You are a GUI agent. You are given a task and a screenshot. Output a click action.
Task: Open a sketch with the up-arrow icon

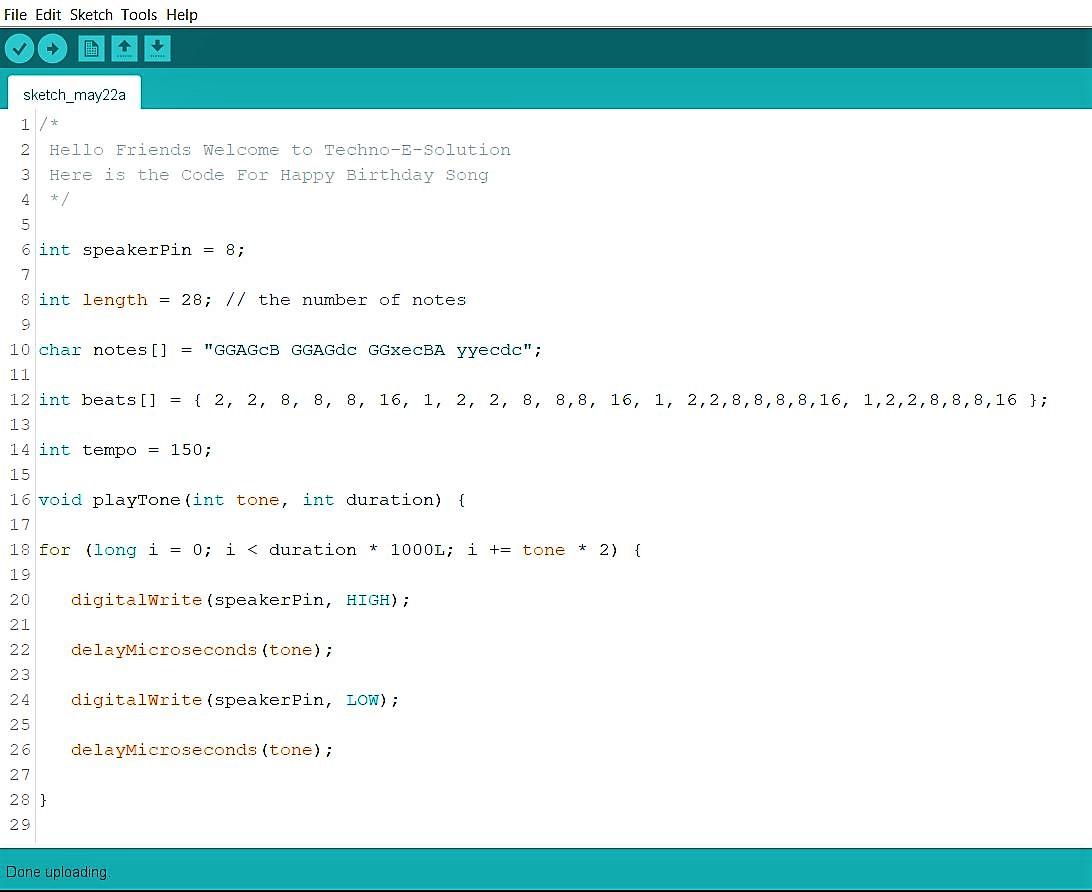click(124, 49)
